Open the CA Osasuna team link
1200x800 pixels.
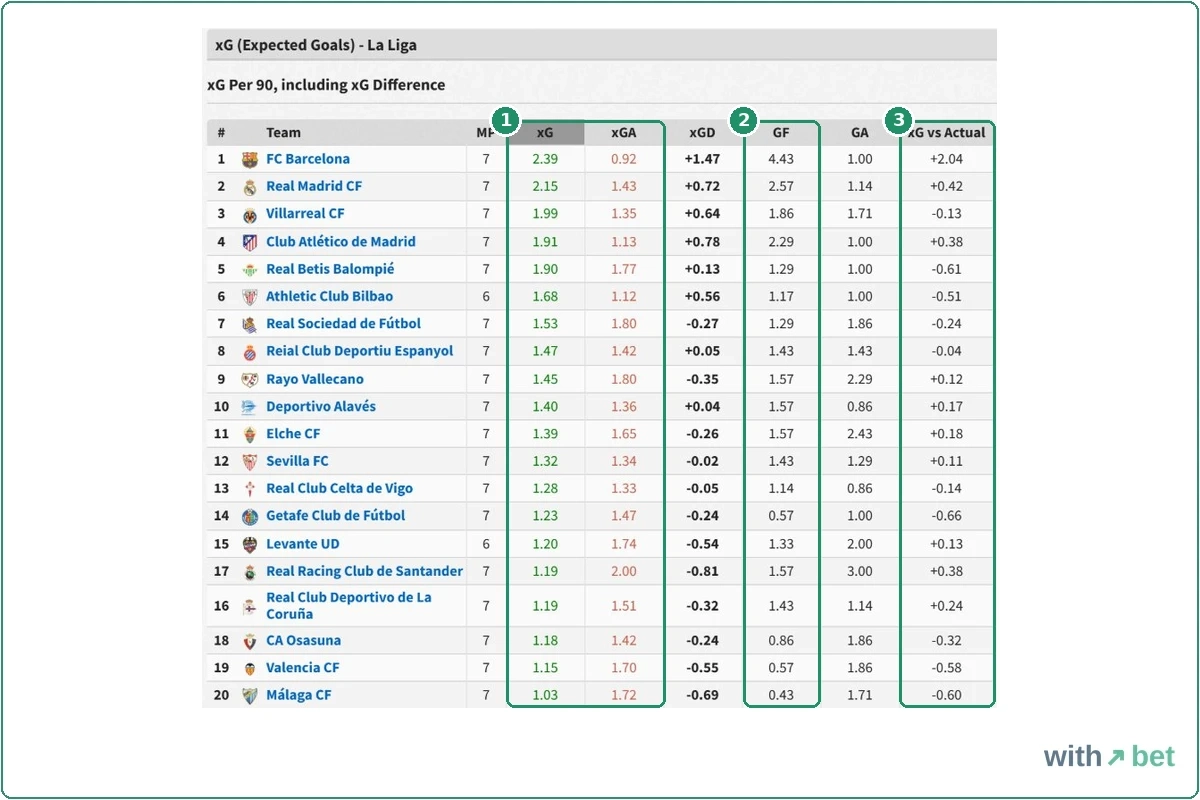click(303, 640)
